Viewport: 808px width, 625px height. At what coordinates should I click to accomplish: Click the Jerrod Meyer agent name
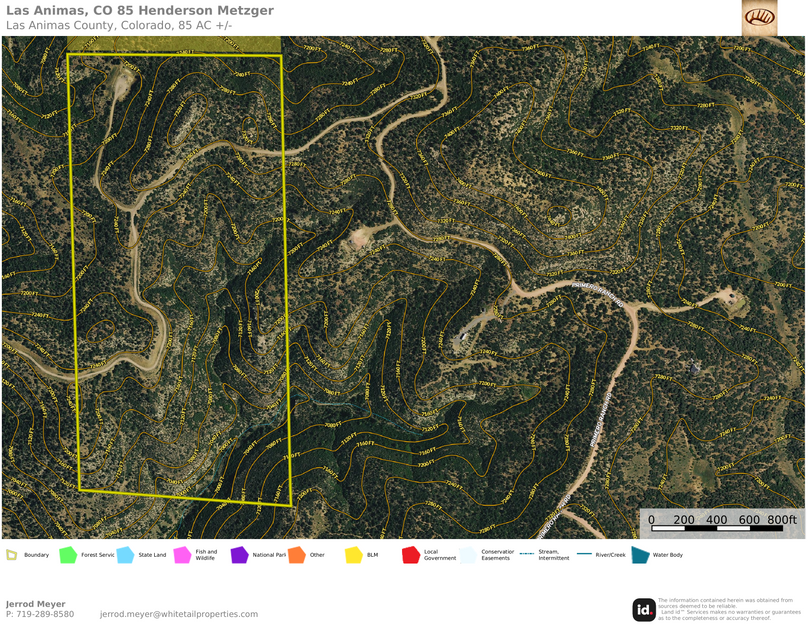[x=36, y=604]
